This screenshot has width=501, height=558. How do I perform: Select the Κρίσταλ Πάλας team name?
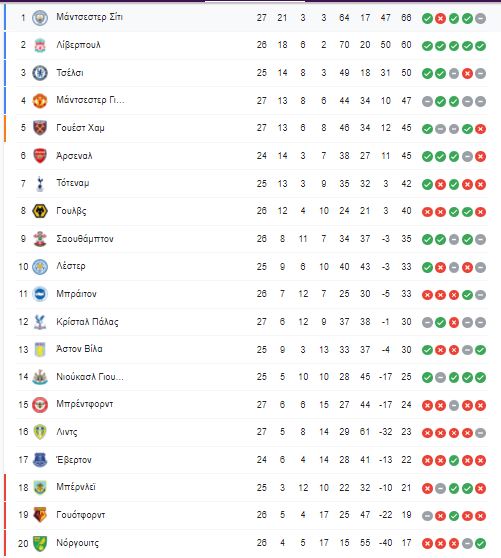pos(87,322)
